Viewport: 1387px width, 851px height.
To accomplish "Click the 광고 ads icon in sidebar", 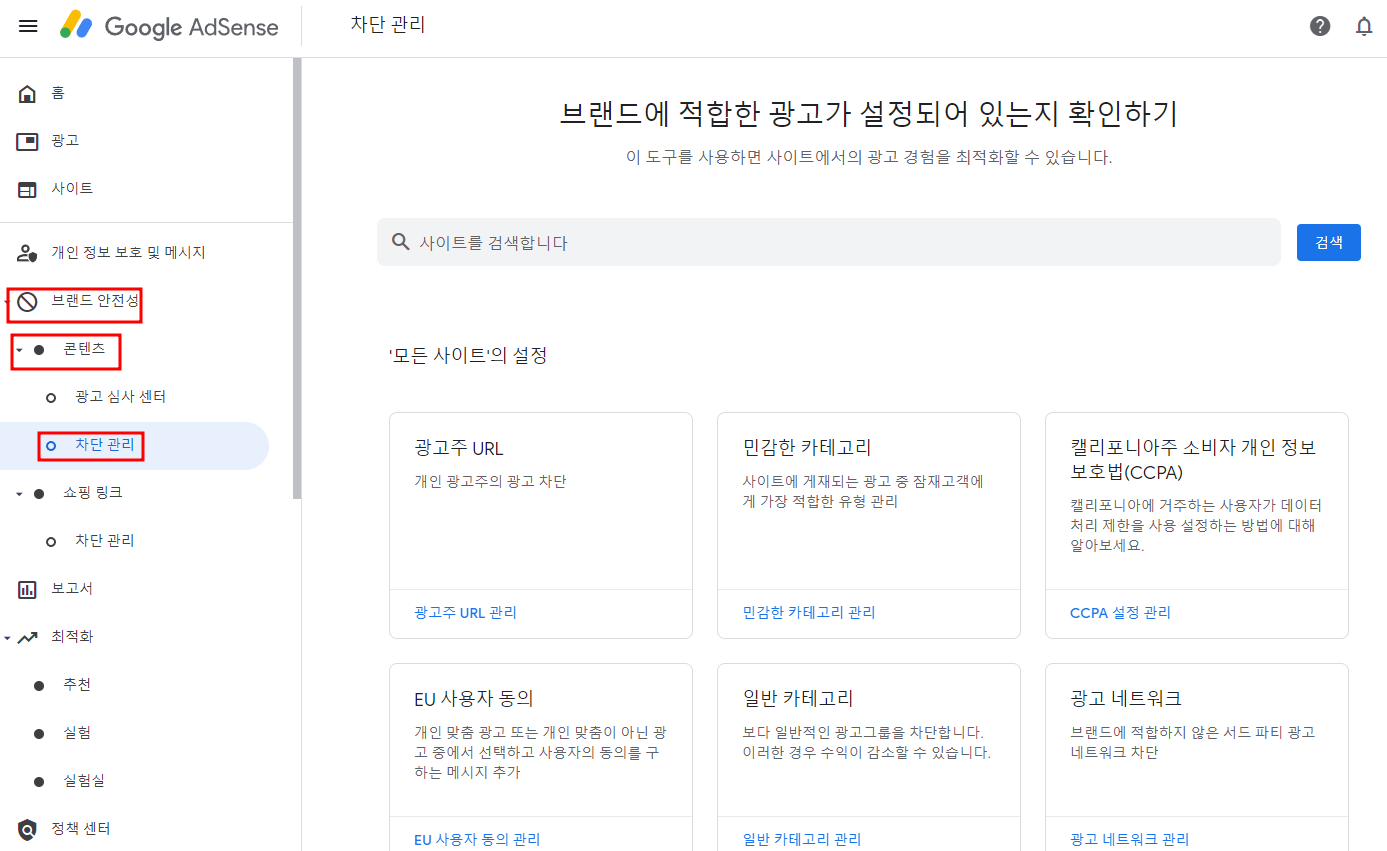I will pos(27,141).
